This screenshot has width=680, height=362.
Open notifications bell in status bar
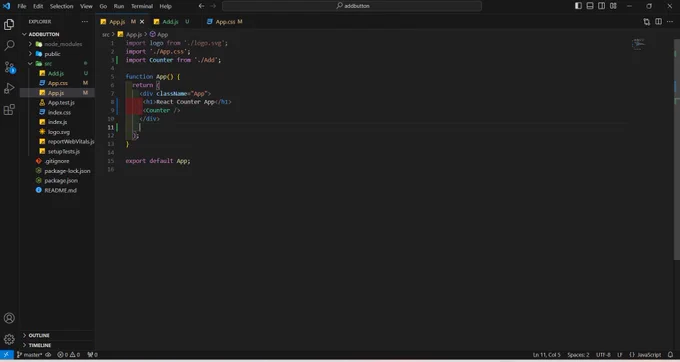[670, 355]
